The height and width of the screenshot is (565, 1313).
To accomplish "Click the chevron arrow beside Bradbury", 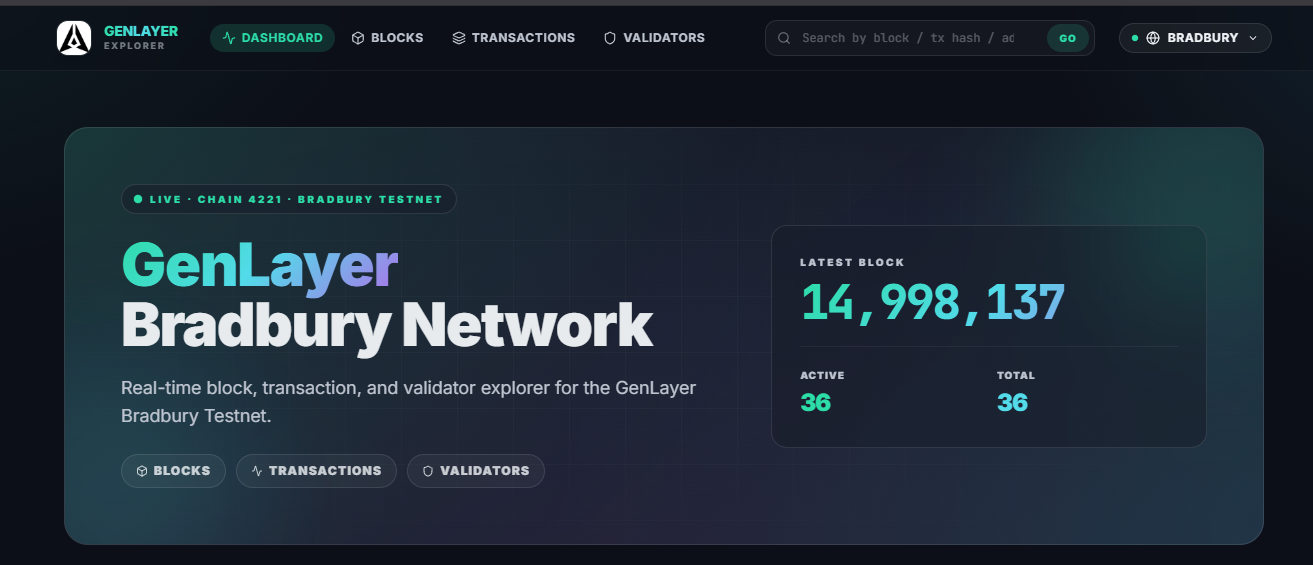I will (x=1253, y=38).
